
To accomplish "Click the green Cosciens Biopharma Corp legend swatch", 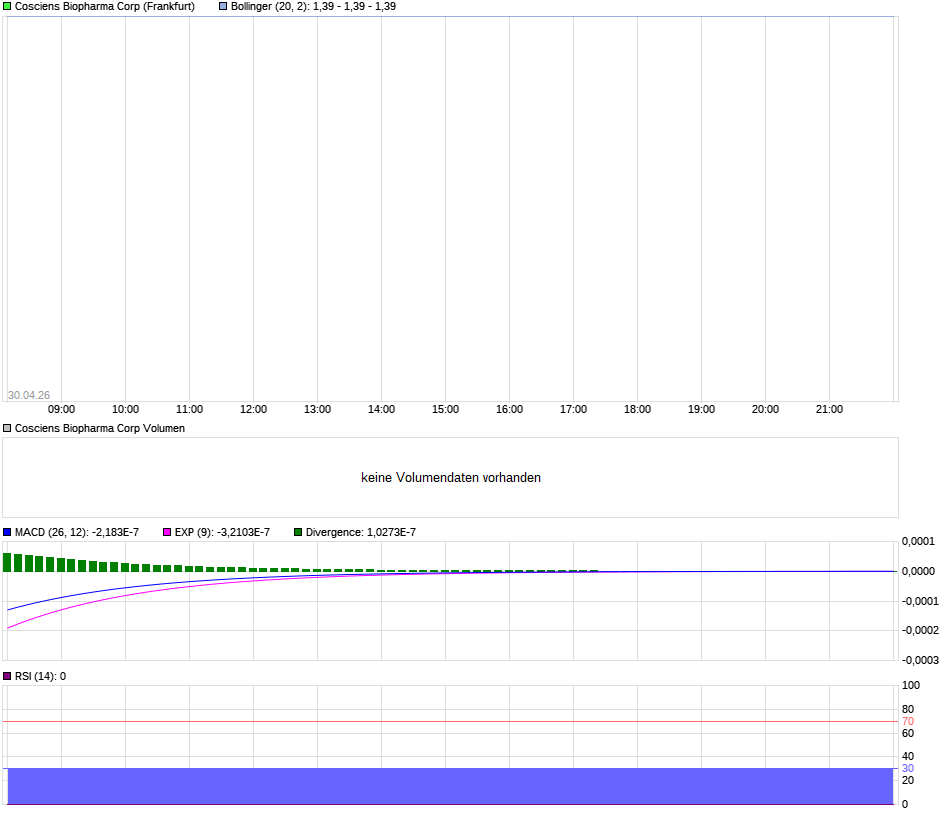I will click(x=7, y=7).
